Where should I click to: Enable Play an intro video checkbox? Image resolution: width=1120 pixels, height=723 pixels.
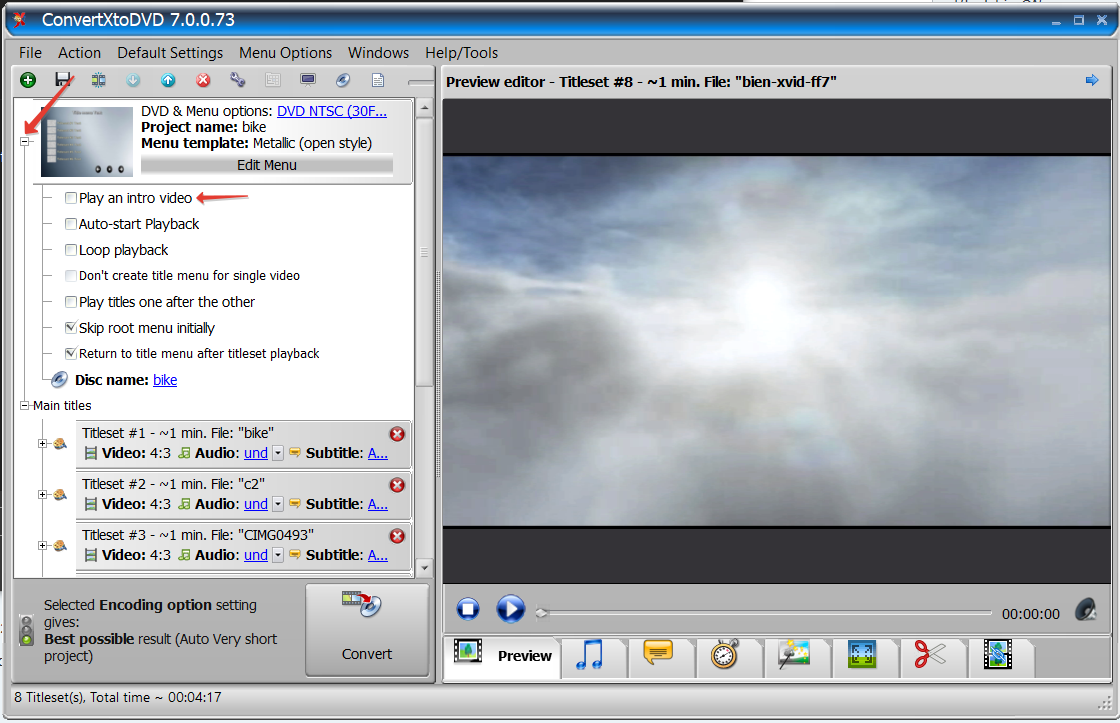(71, 198)
